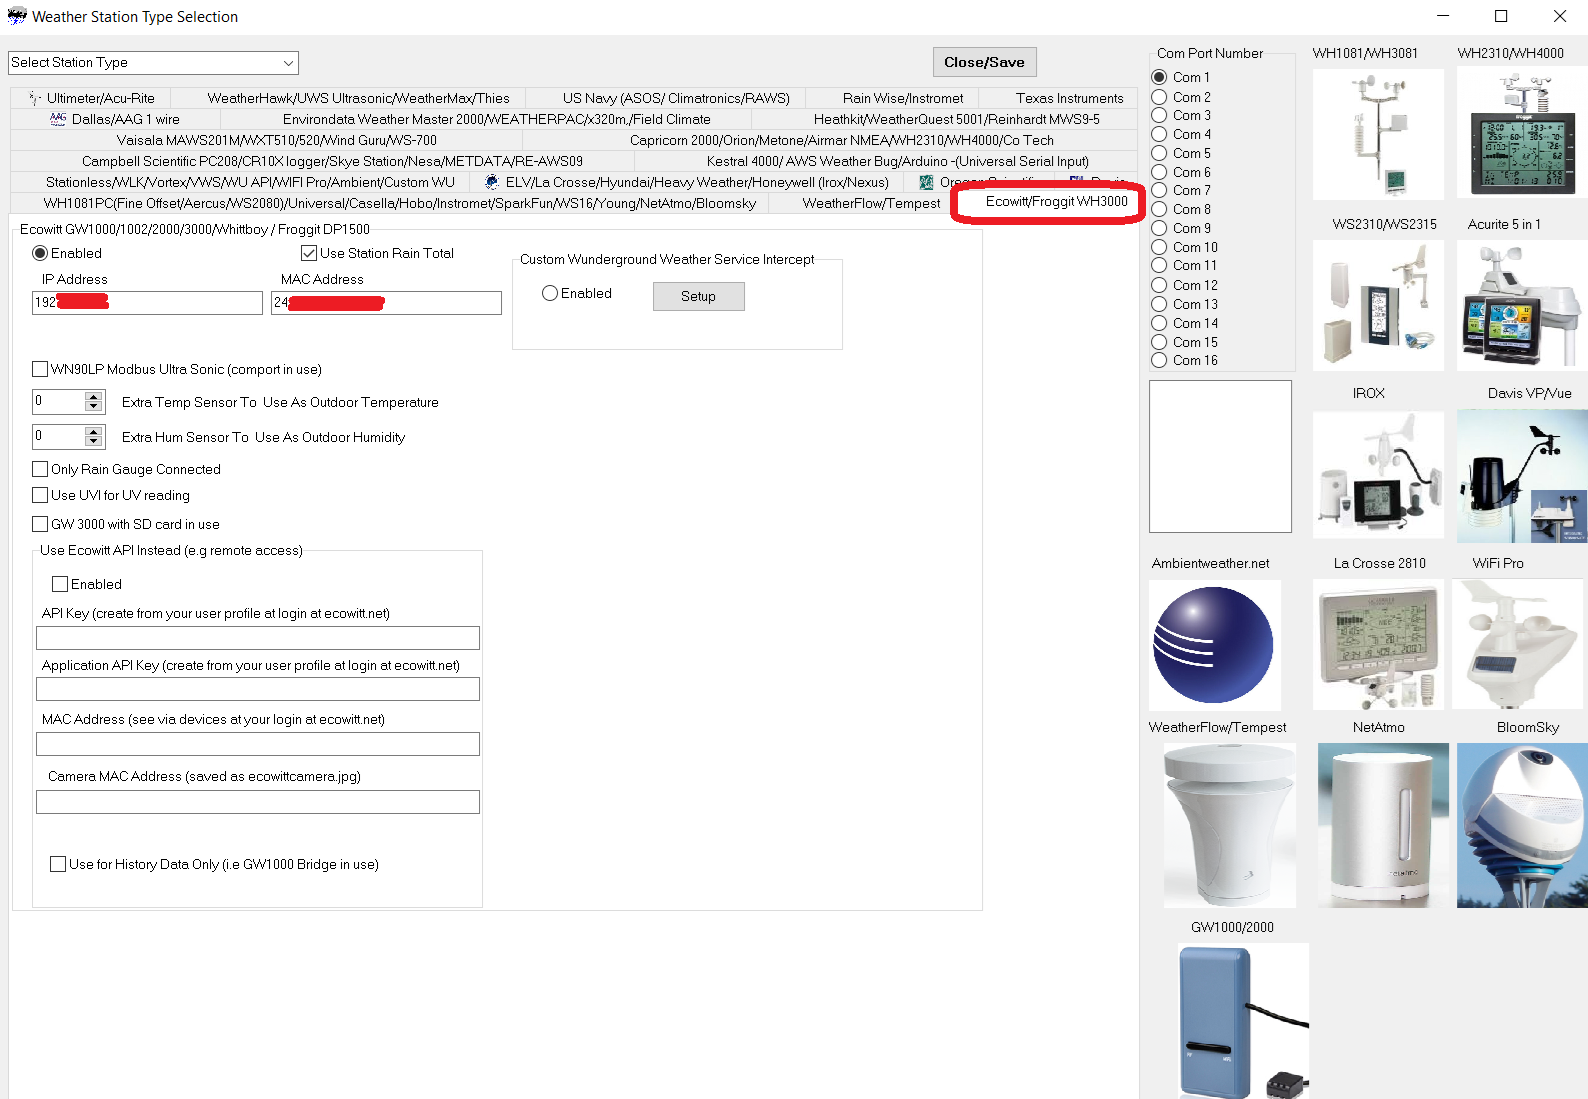Choose the WeatherFlow/Tempest station image

(1229, 825)
